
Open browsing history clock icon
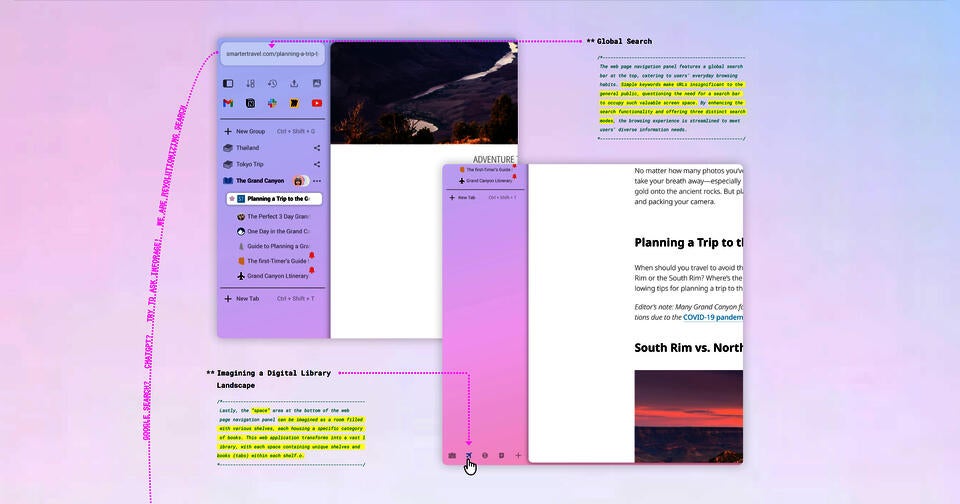coord(272,83)
